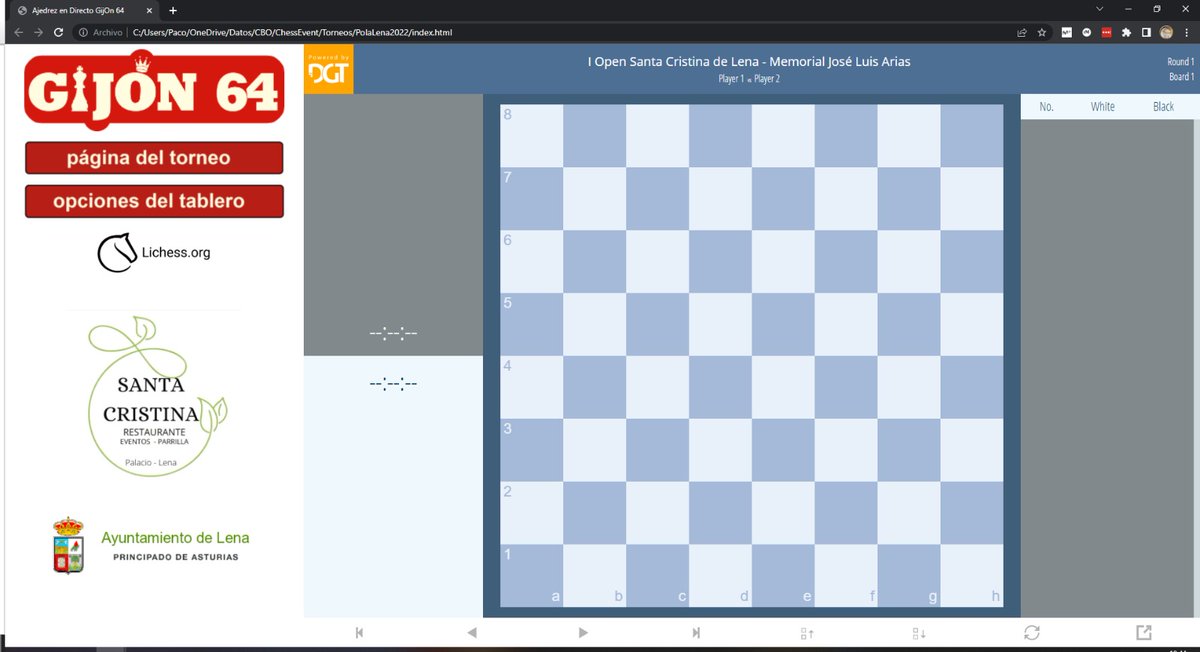The height and width of the screenshot is (652, 1200).
Task: Click the 'Black' column header
Action: [1163, 106]
